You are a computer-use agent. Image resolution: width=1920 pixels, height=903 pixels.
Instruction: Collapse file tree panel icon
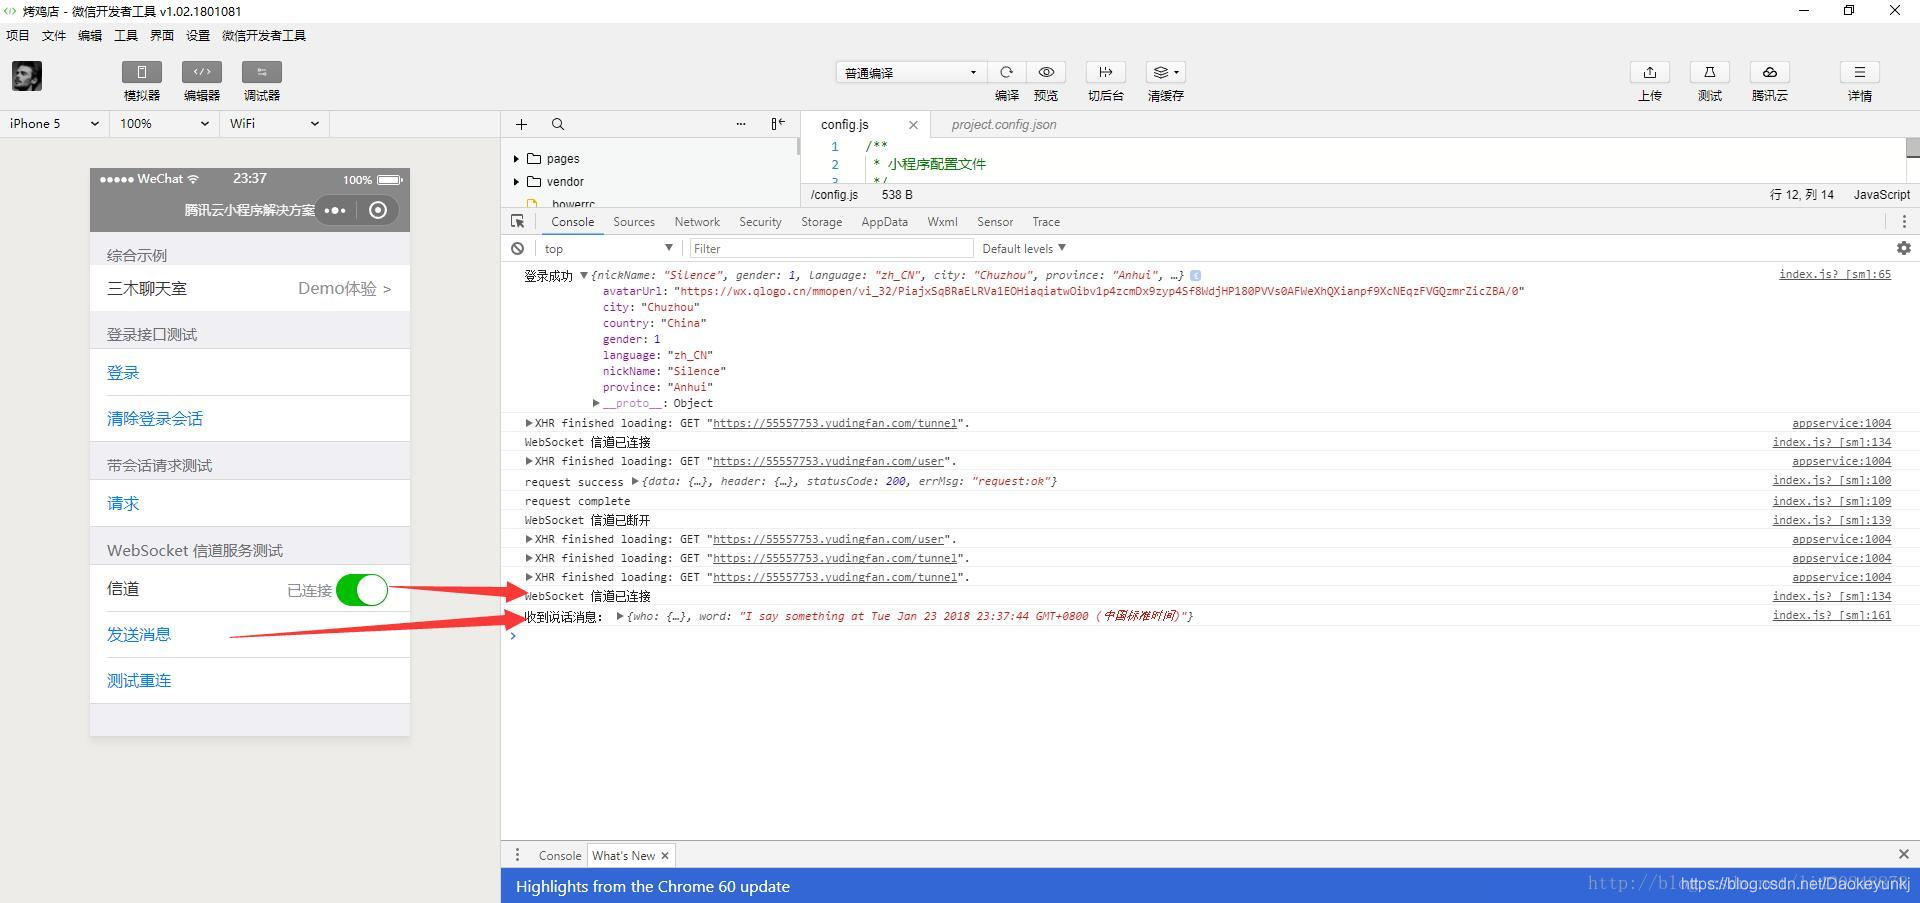(778, 124)
